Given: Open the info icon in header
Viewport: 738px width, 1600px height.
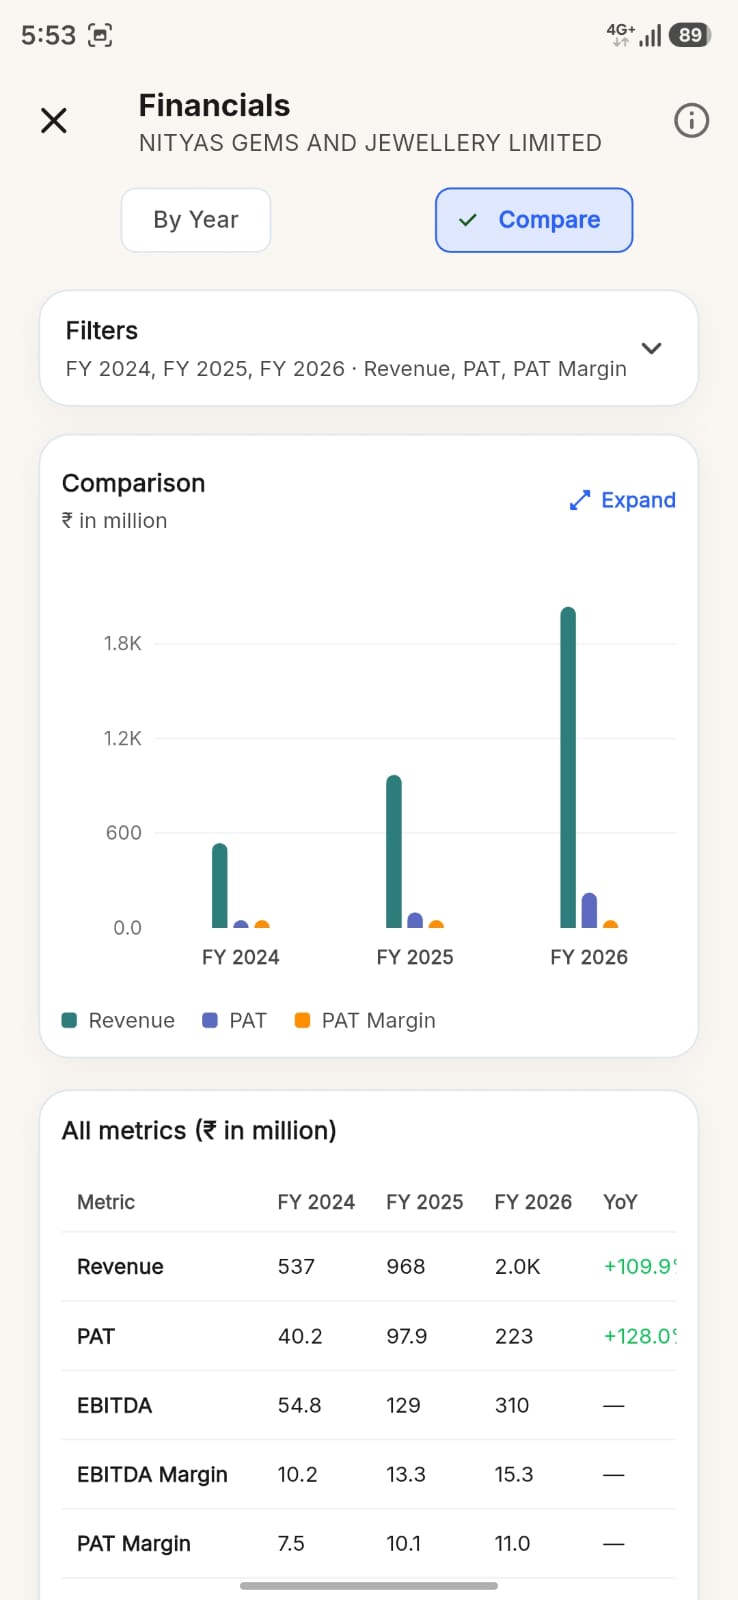Looking at the screenshot, I should click(x=692, y=121).
